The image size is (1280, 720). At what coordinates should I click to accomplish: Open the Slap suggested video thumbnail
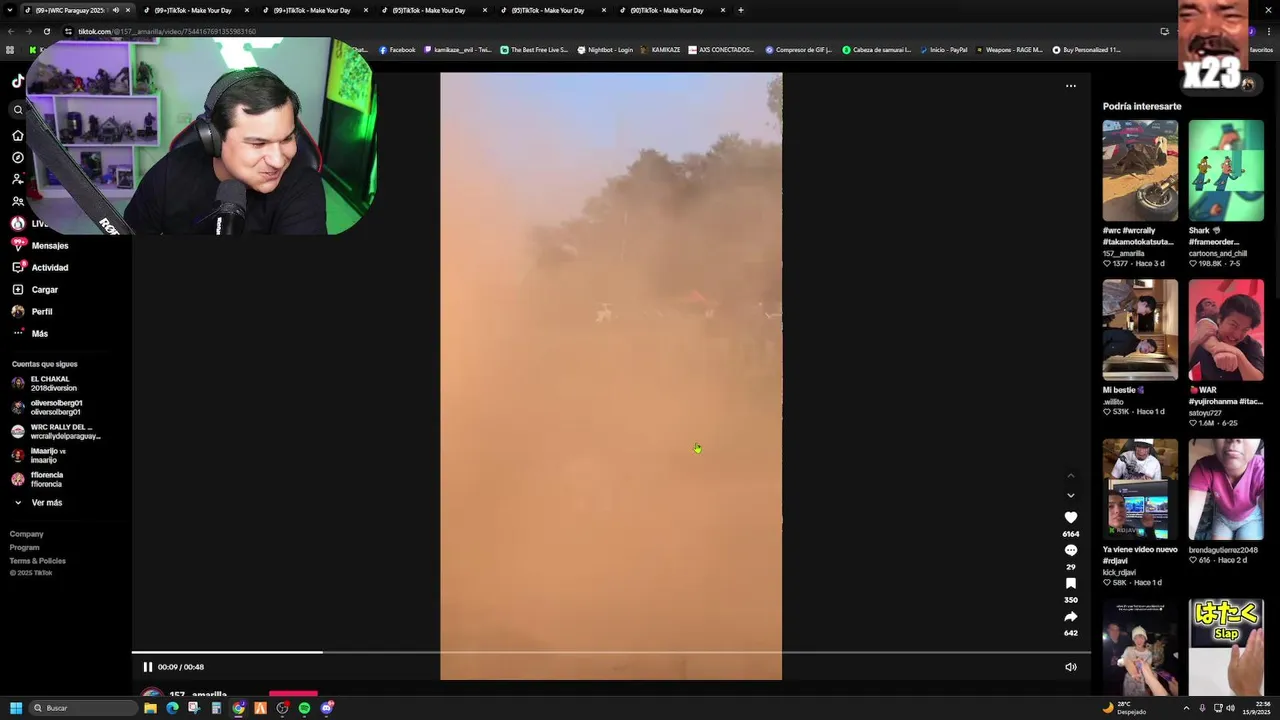coord(1226,647)
